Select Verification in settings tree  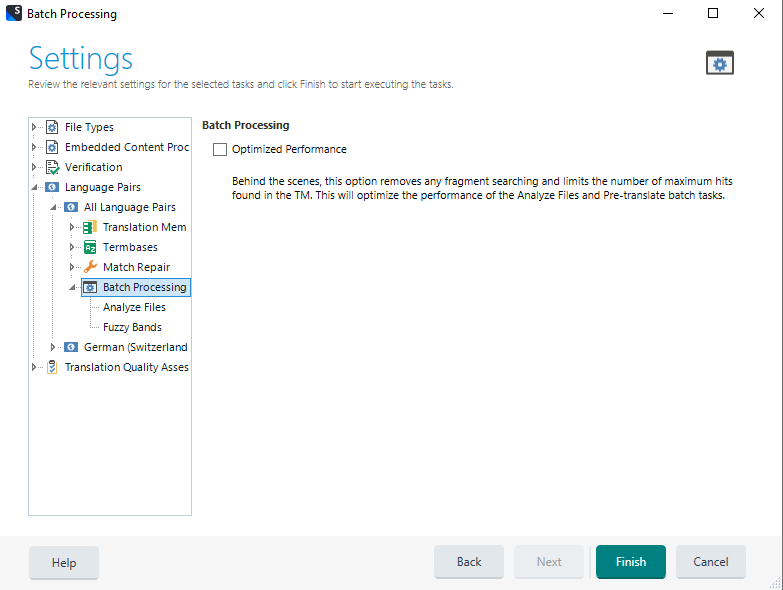[x=93, y=167]
